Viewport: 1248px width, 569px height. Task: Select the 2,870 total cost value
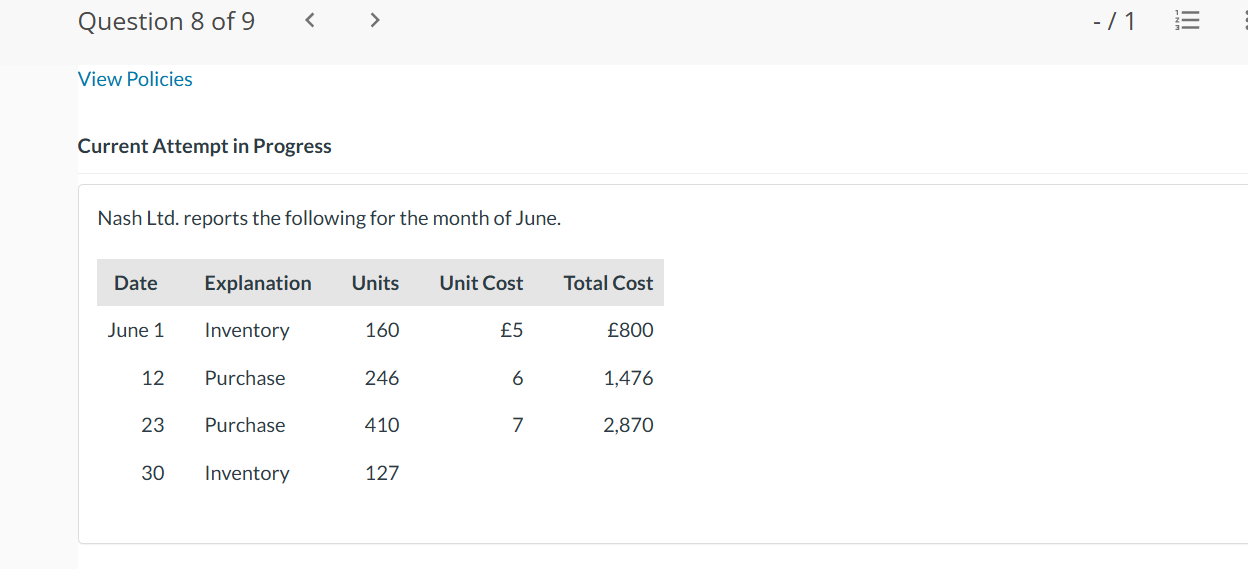coord(628,425)
